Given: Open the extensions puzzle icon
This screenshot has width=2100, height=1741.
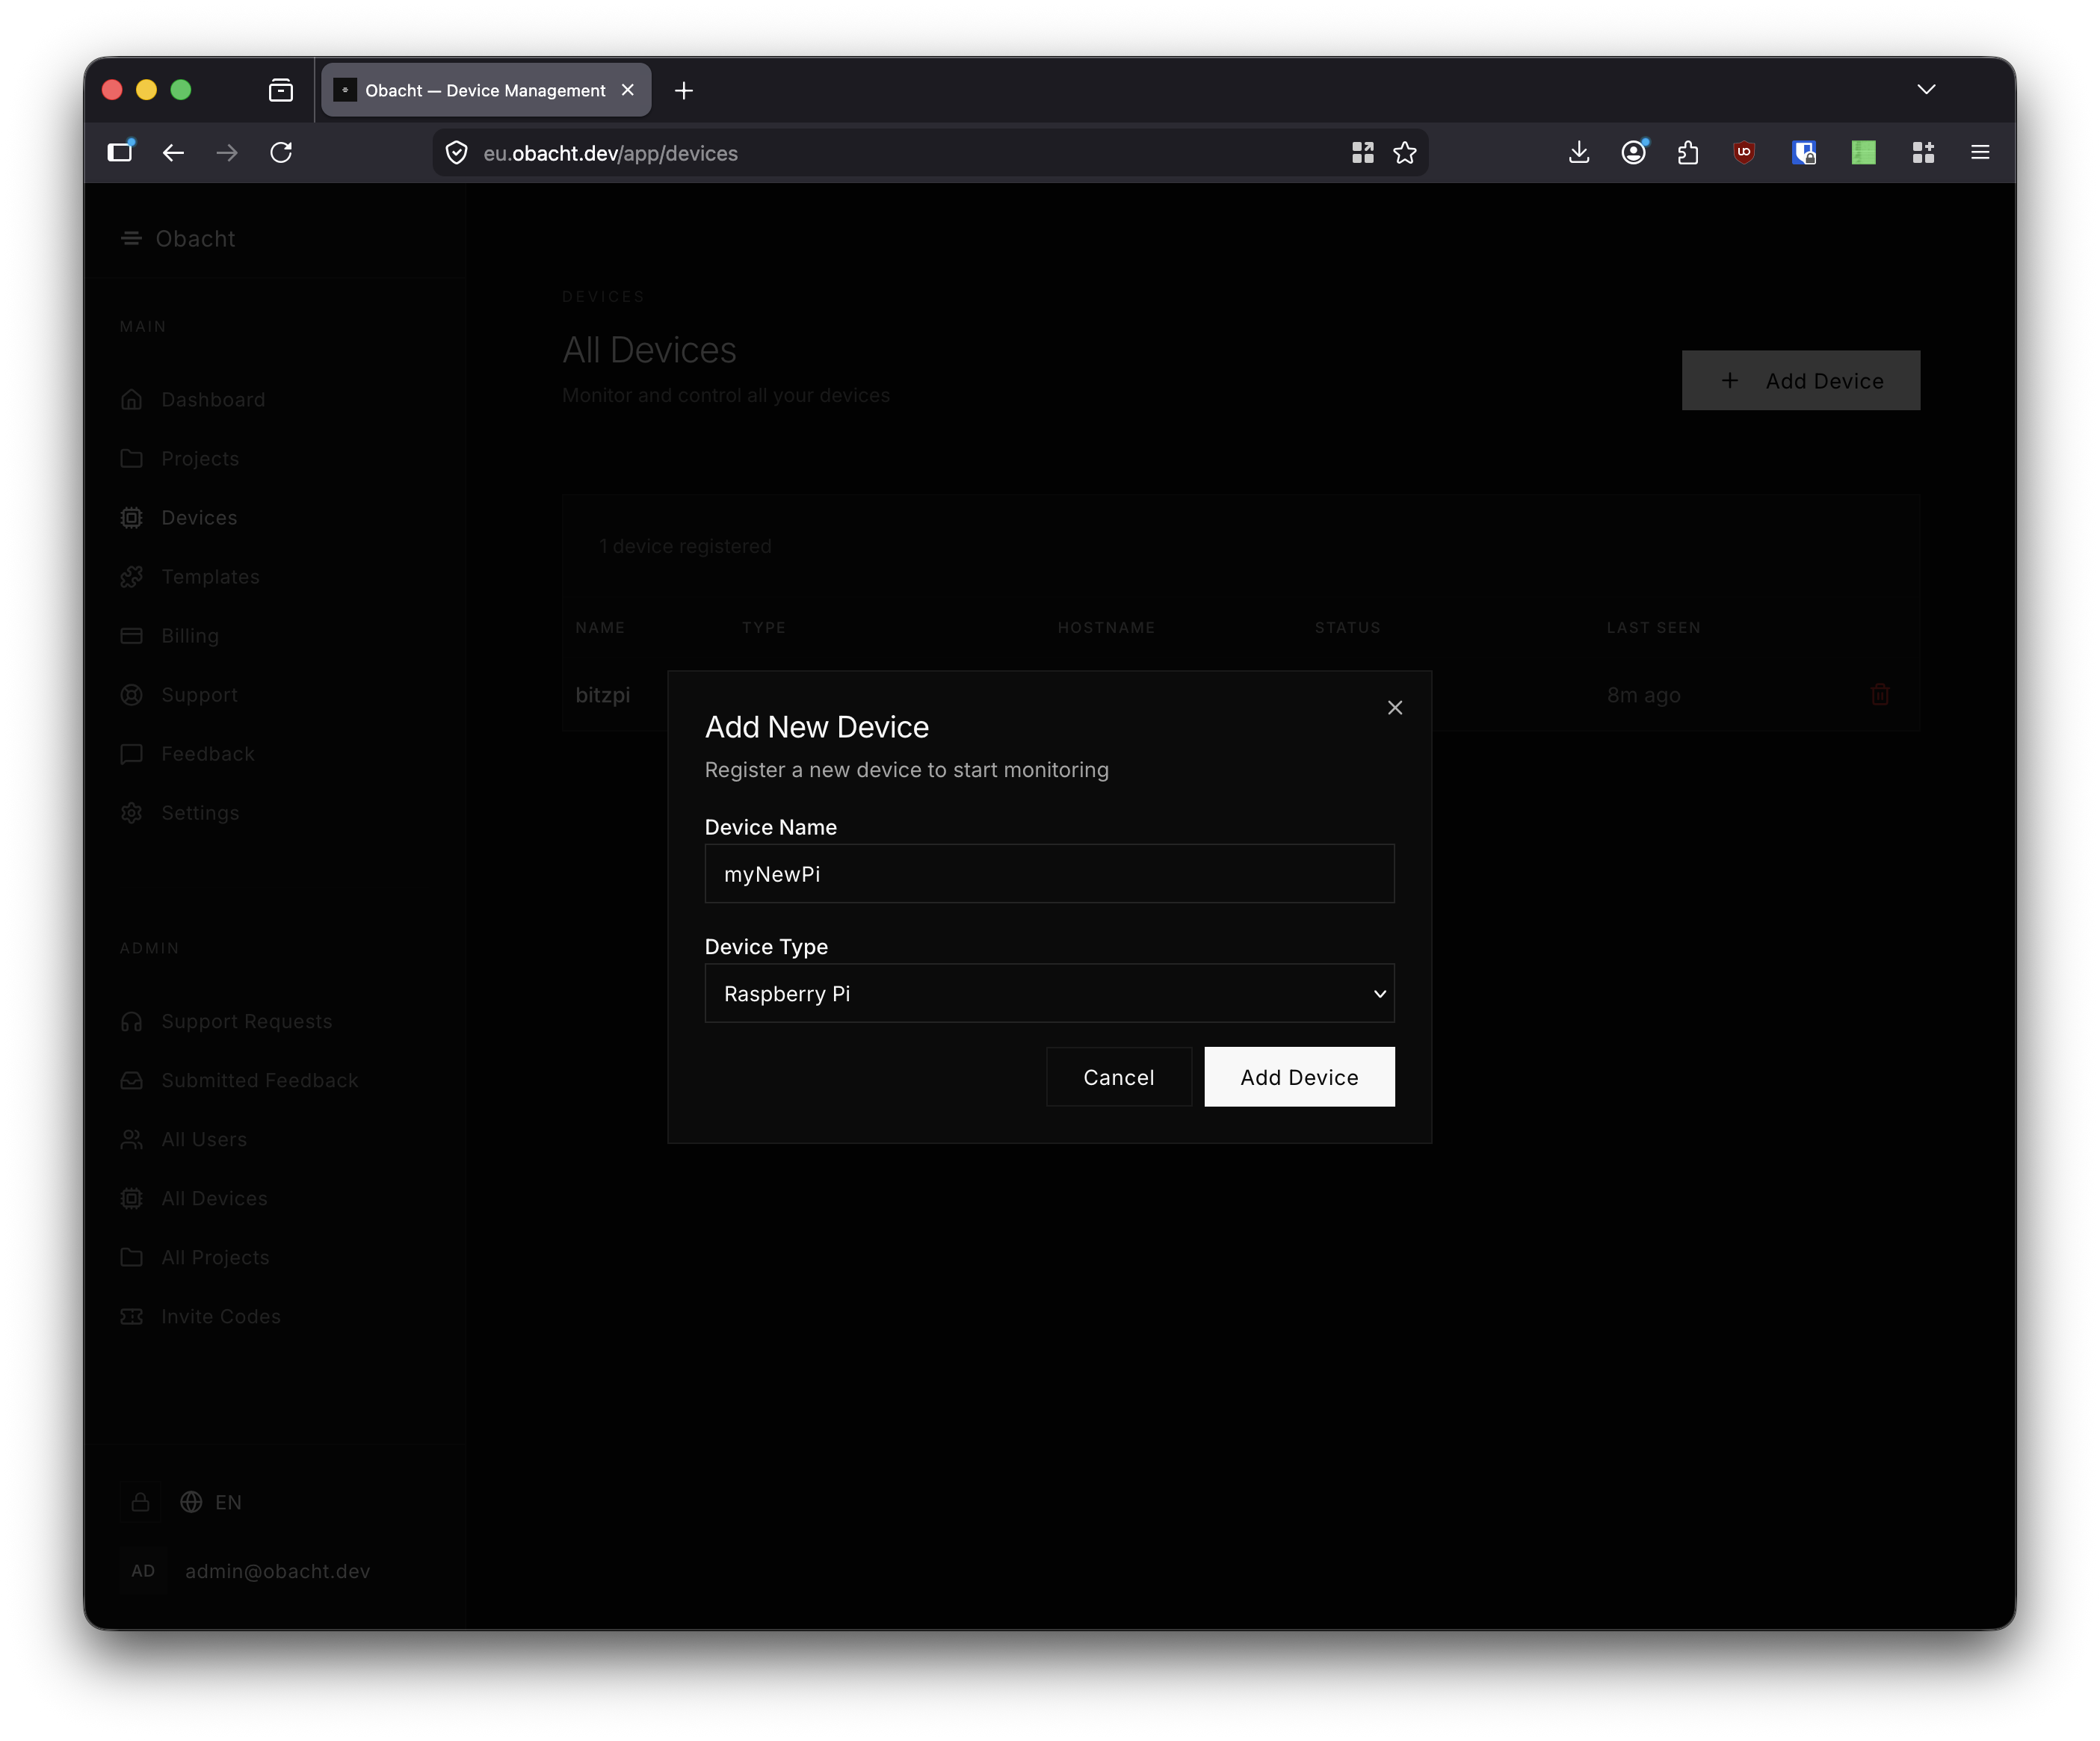Looking at the screenshot, I should click(1688, 152).
